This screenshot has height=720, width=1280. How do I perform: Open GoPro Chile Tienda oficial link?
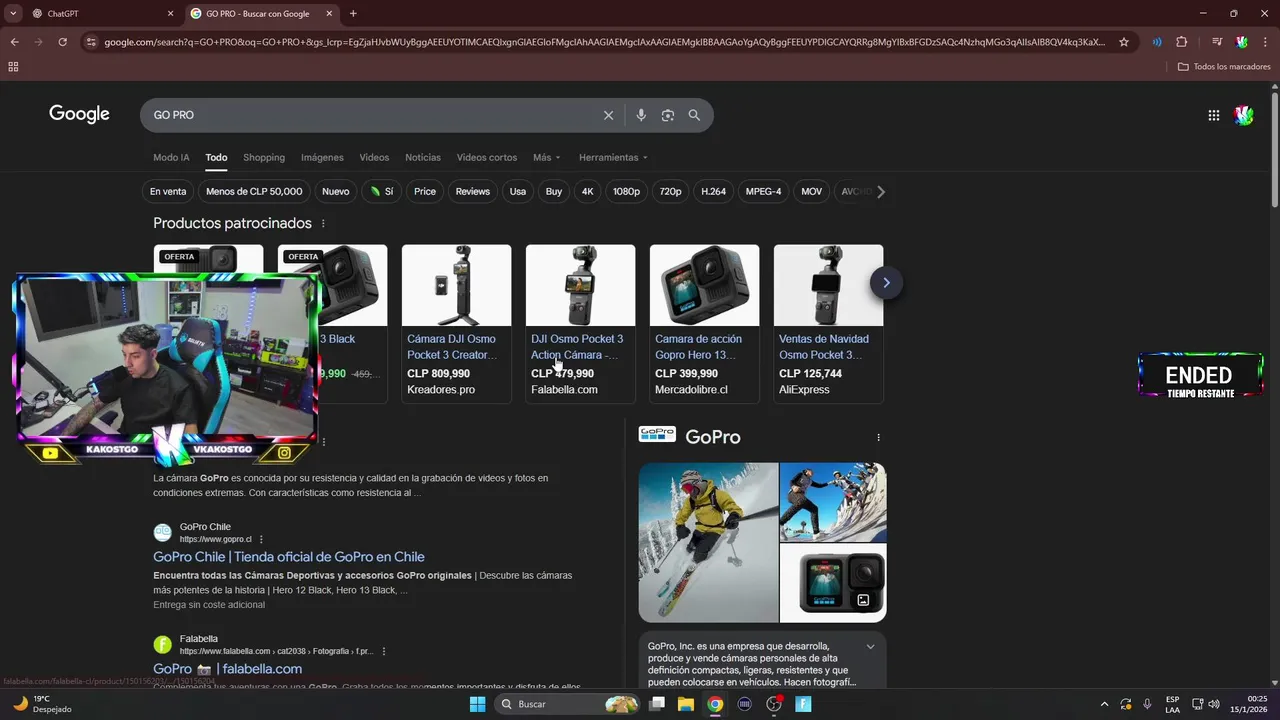coord(289,557)
